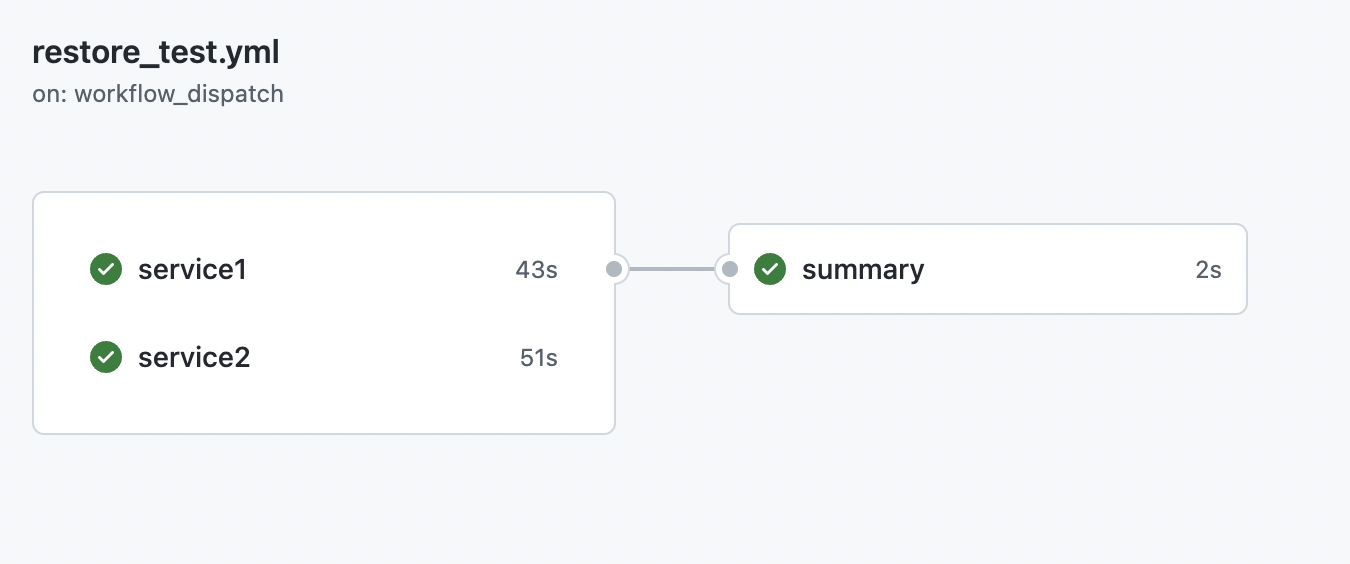
Task: Click the on: workflow_dispatch trigger text
Action: [158, 95]
